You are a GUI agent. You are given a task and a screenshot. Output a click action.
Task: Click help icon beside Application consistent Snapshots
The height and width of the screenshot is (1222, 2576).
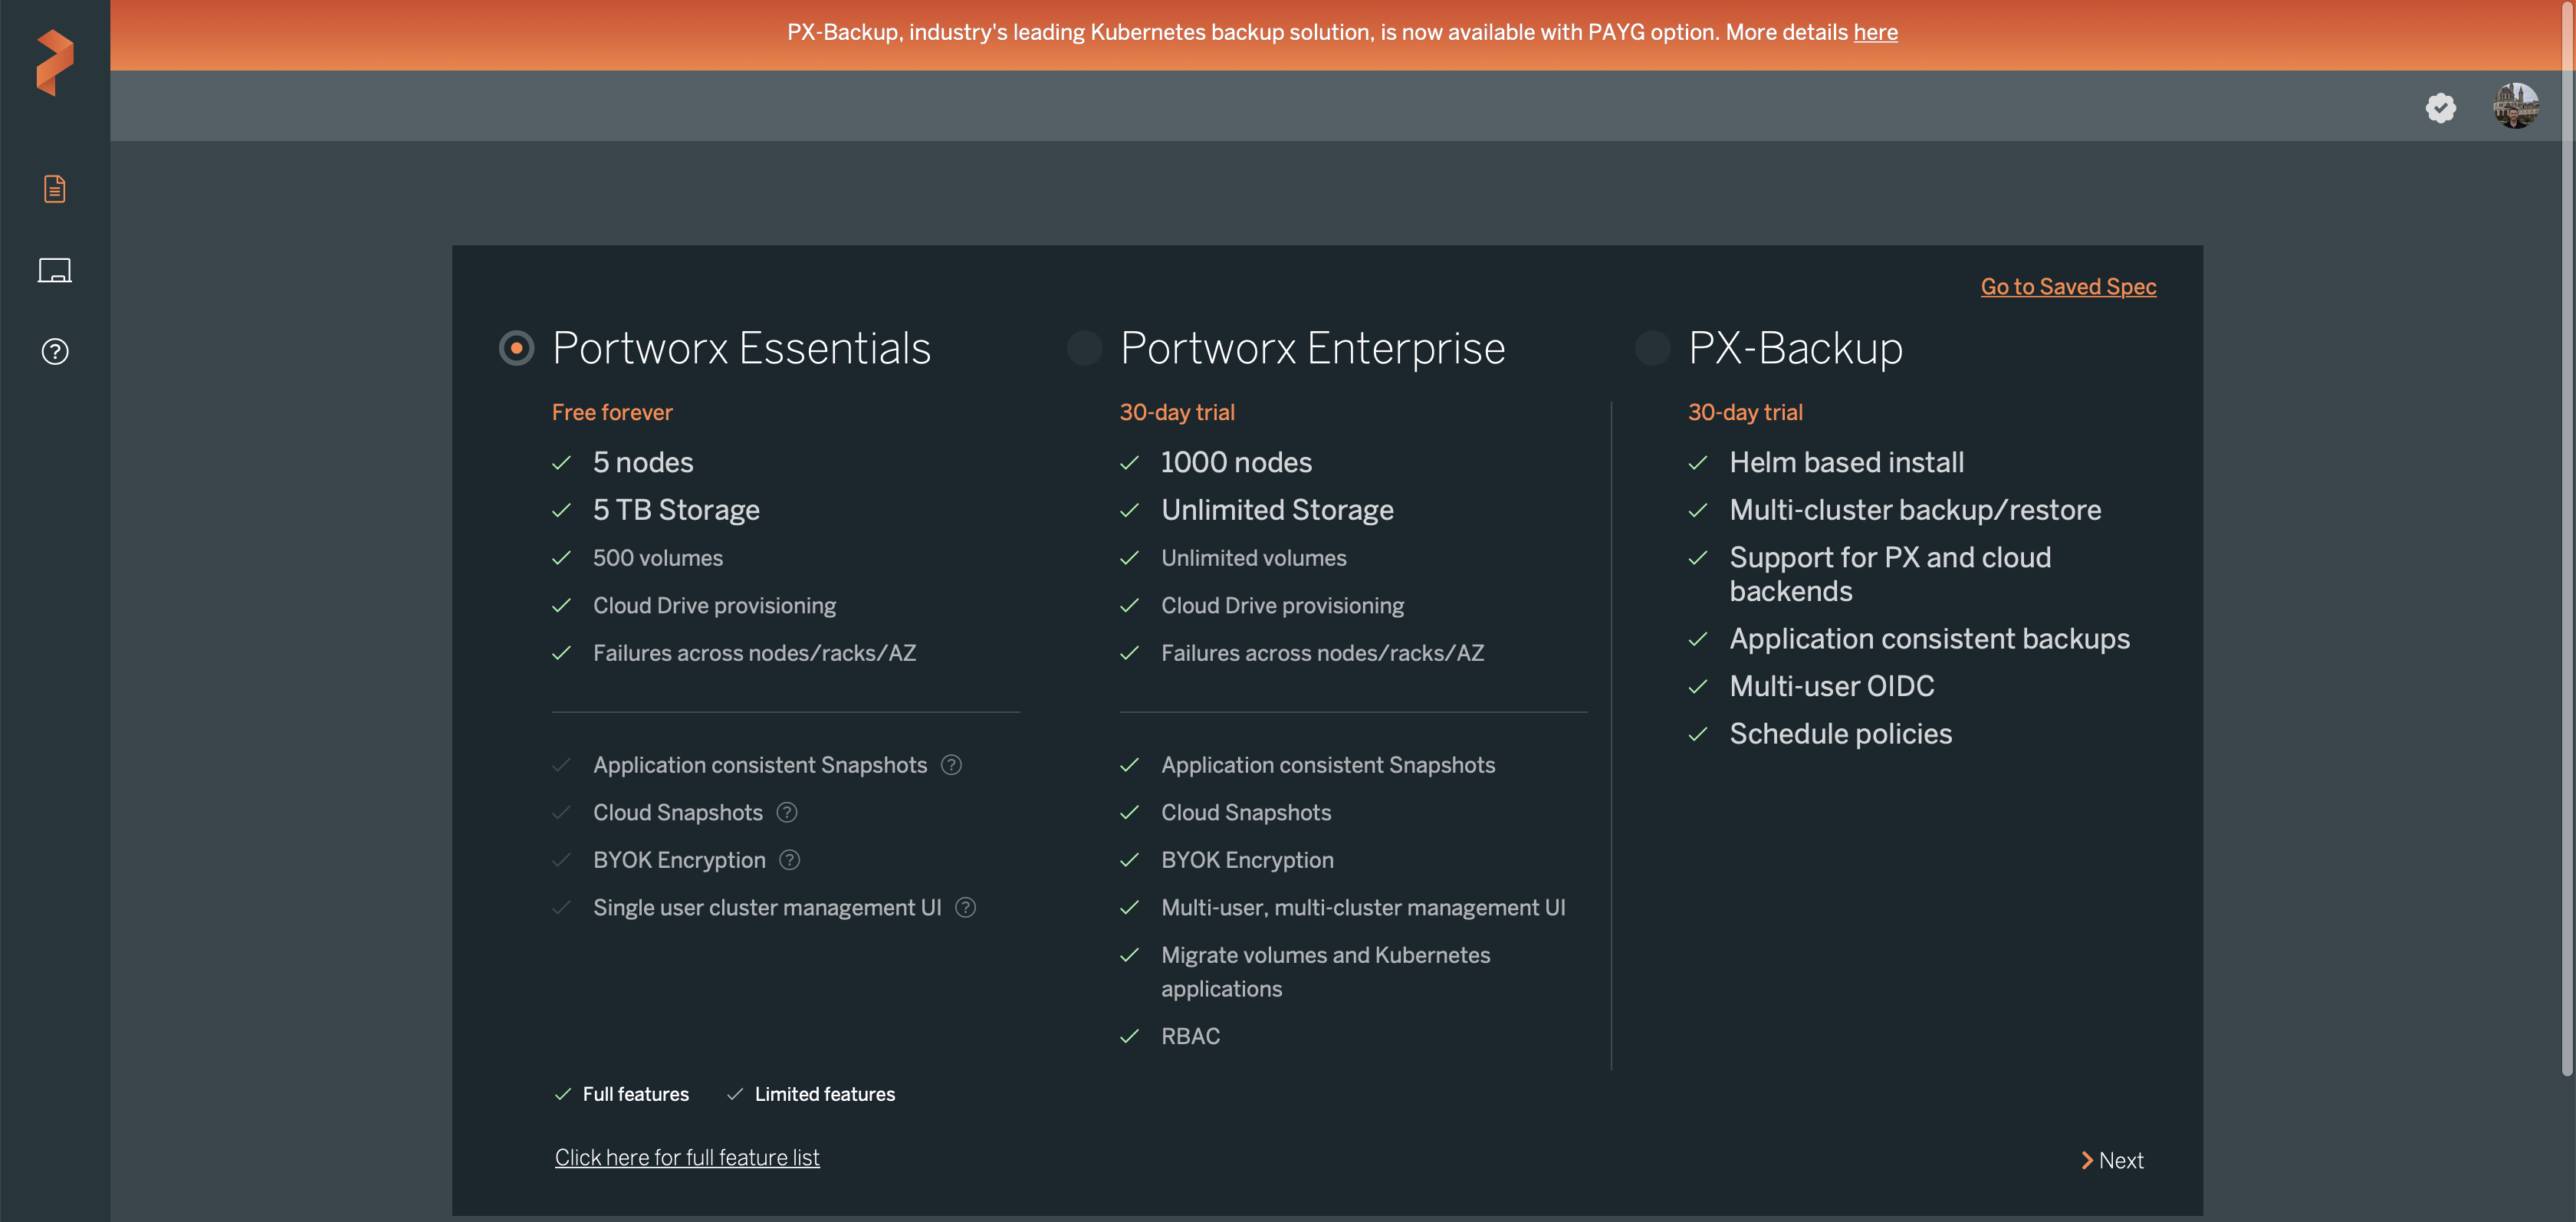[x=951, y=765]
